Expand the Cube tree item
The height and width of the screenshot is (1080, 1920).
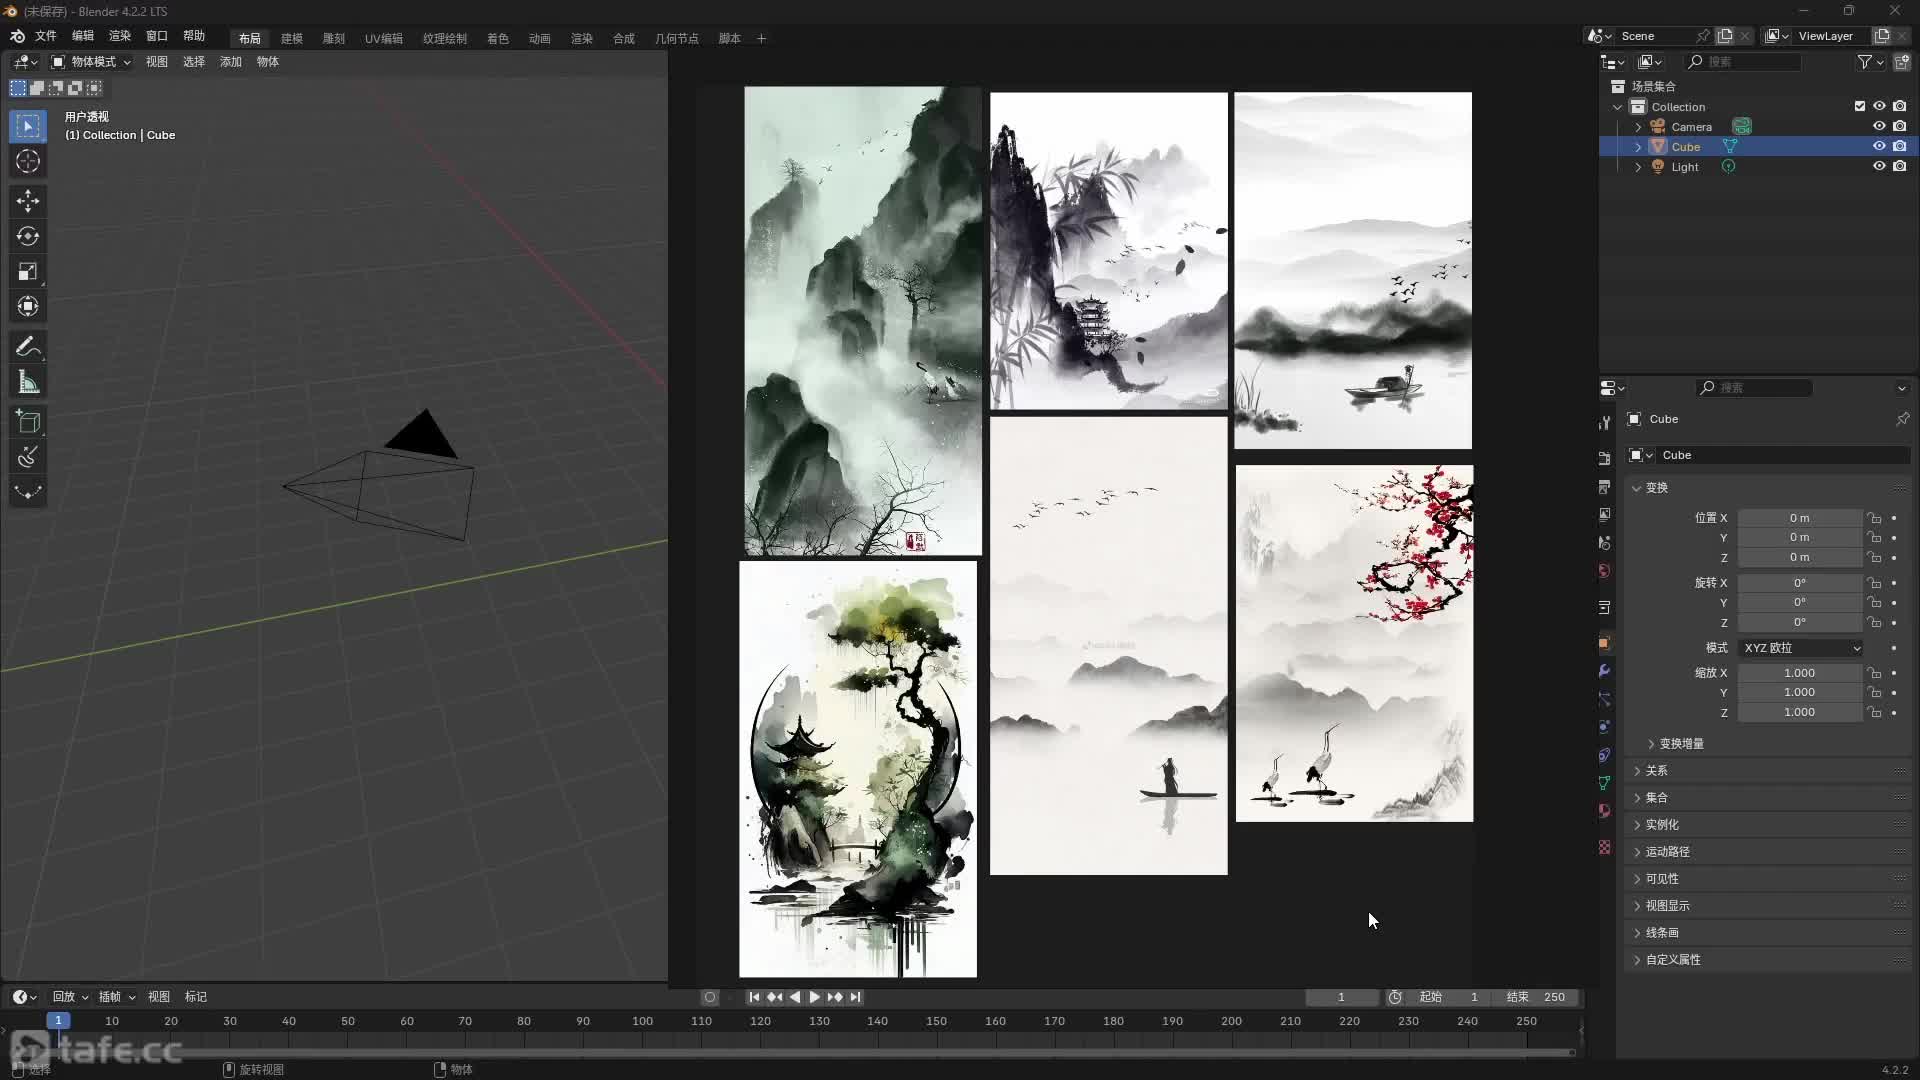click(x=1638, y=147)
